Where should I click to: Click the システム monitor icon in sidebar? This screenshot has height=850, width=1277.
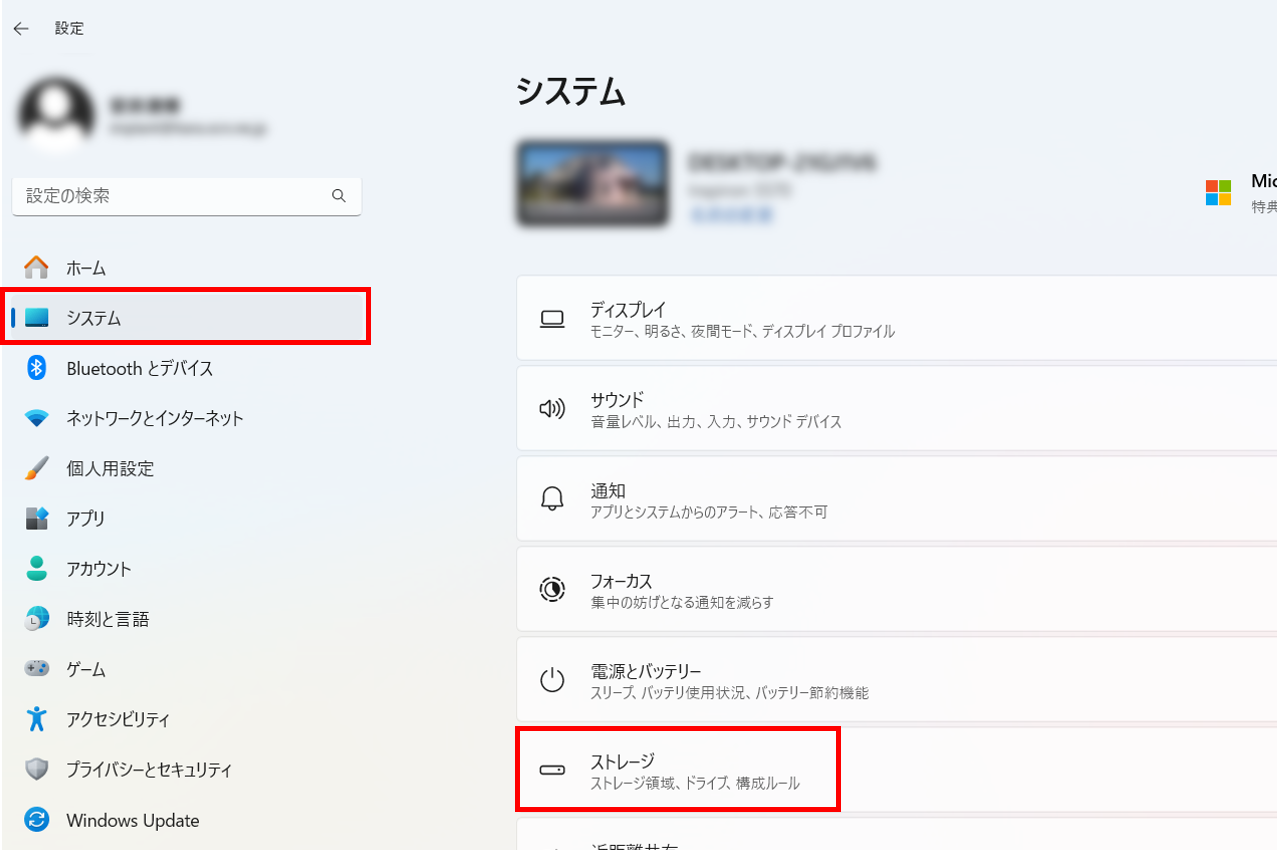tap(37, 318)
